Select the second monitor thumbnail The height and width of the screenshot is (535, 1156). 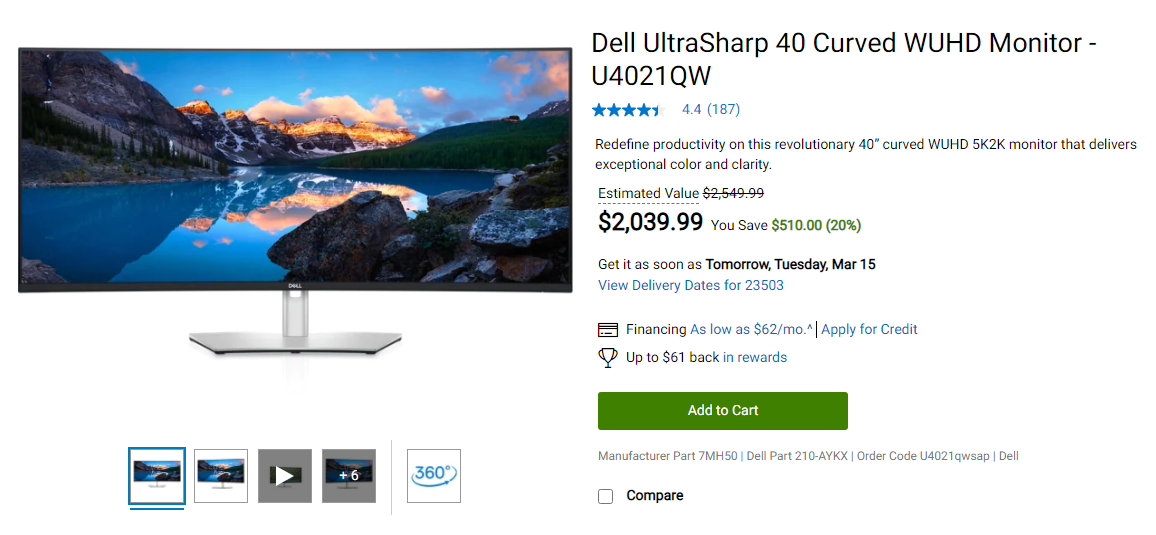(220, 476)
